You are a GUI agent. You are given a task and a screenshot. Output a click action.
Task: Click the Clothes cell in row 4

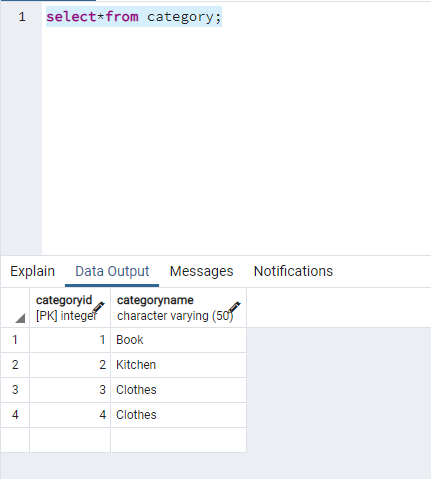[179, 415]
